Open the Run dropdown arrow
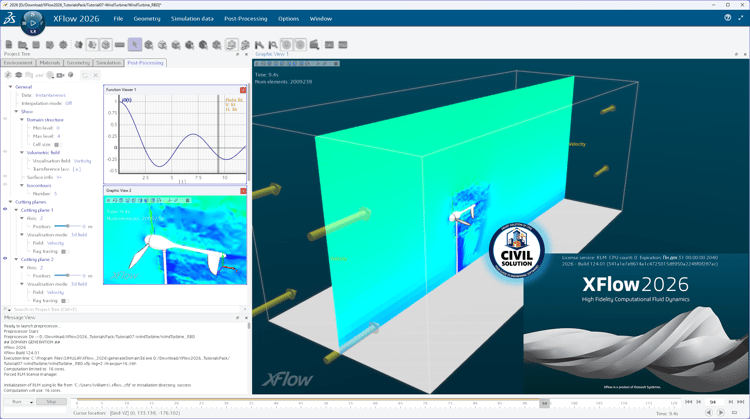 point(31,402)
